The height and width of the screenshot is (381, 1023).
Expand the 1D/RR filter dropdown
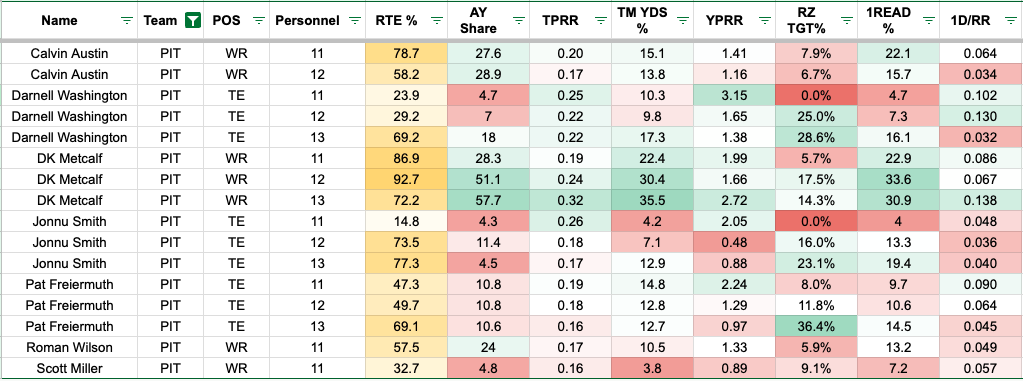pyautogui.click(x=1011, y=21)
